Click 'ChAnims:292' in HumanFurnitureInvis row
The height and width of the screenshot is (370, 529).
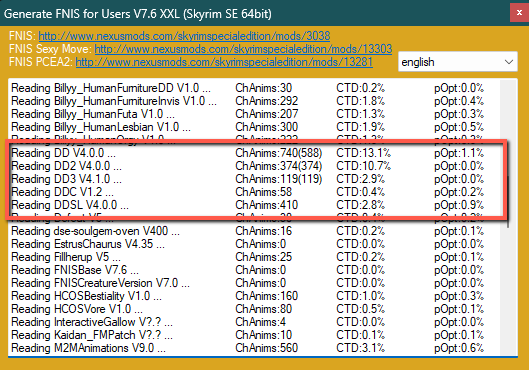pyautogui.click(x=267, y=101)
